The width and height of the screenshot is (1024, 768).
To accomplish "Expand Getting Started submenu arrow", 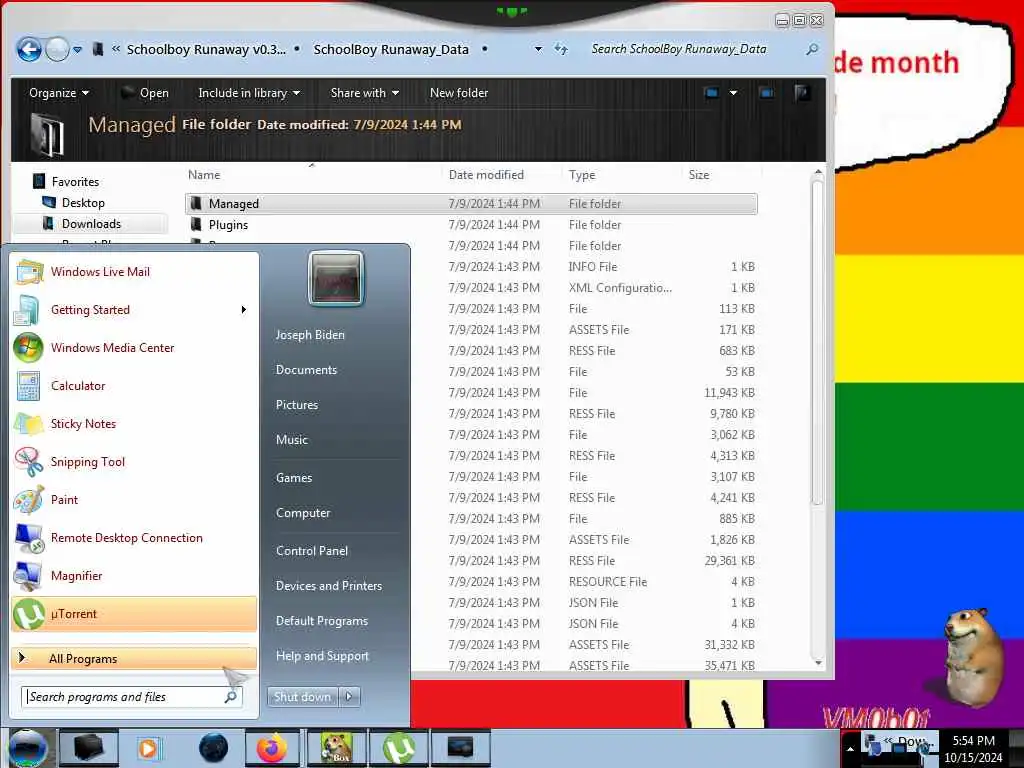I will pyautogui.click(x=244, y=310).
